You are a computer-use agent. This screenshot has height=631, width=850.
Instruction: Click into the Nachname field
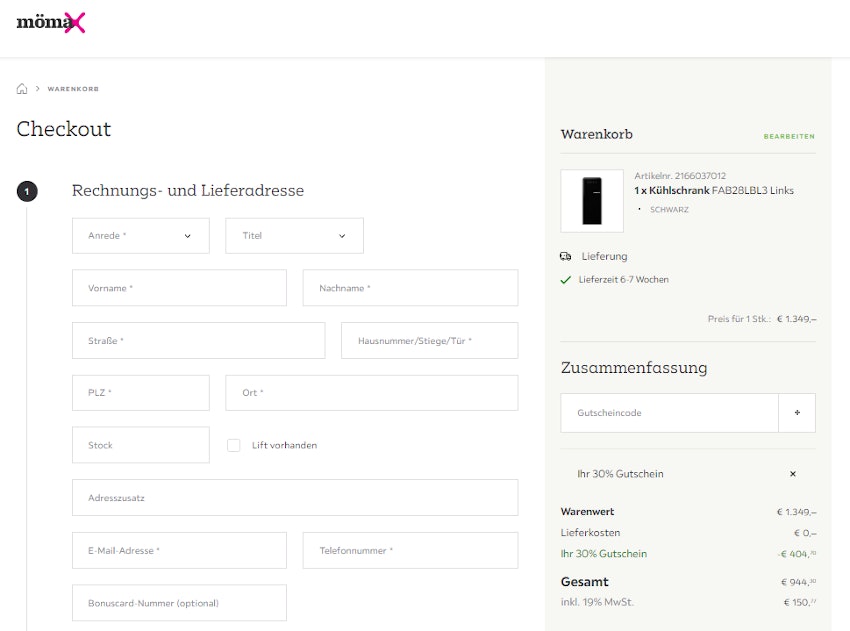click(410, 288)
